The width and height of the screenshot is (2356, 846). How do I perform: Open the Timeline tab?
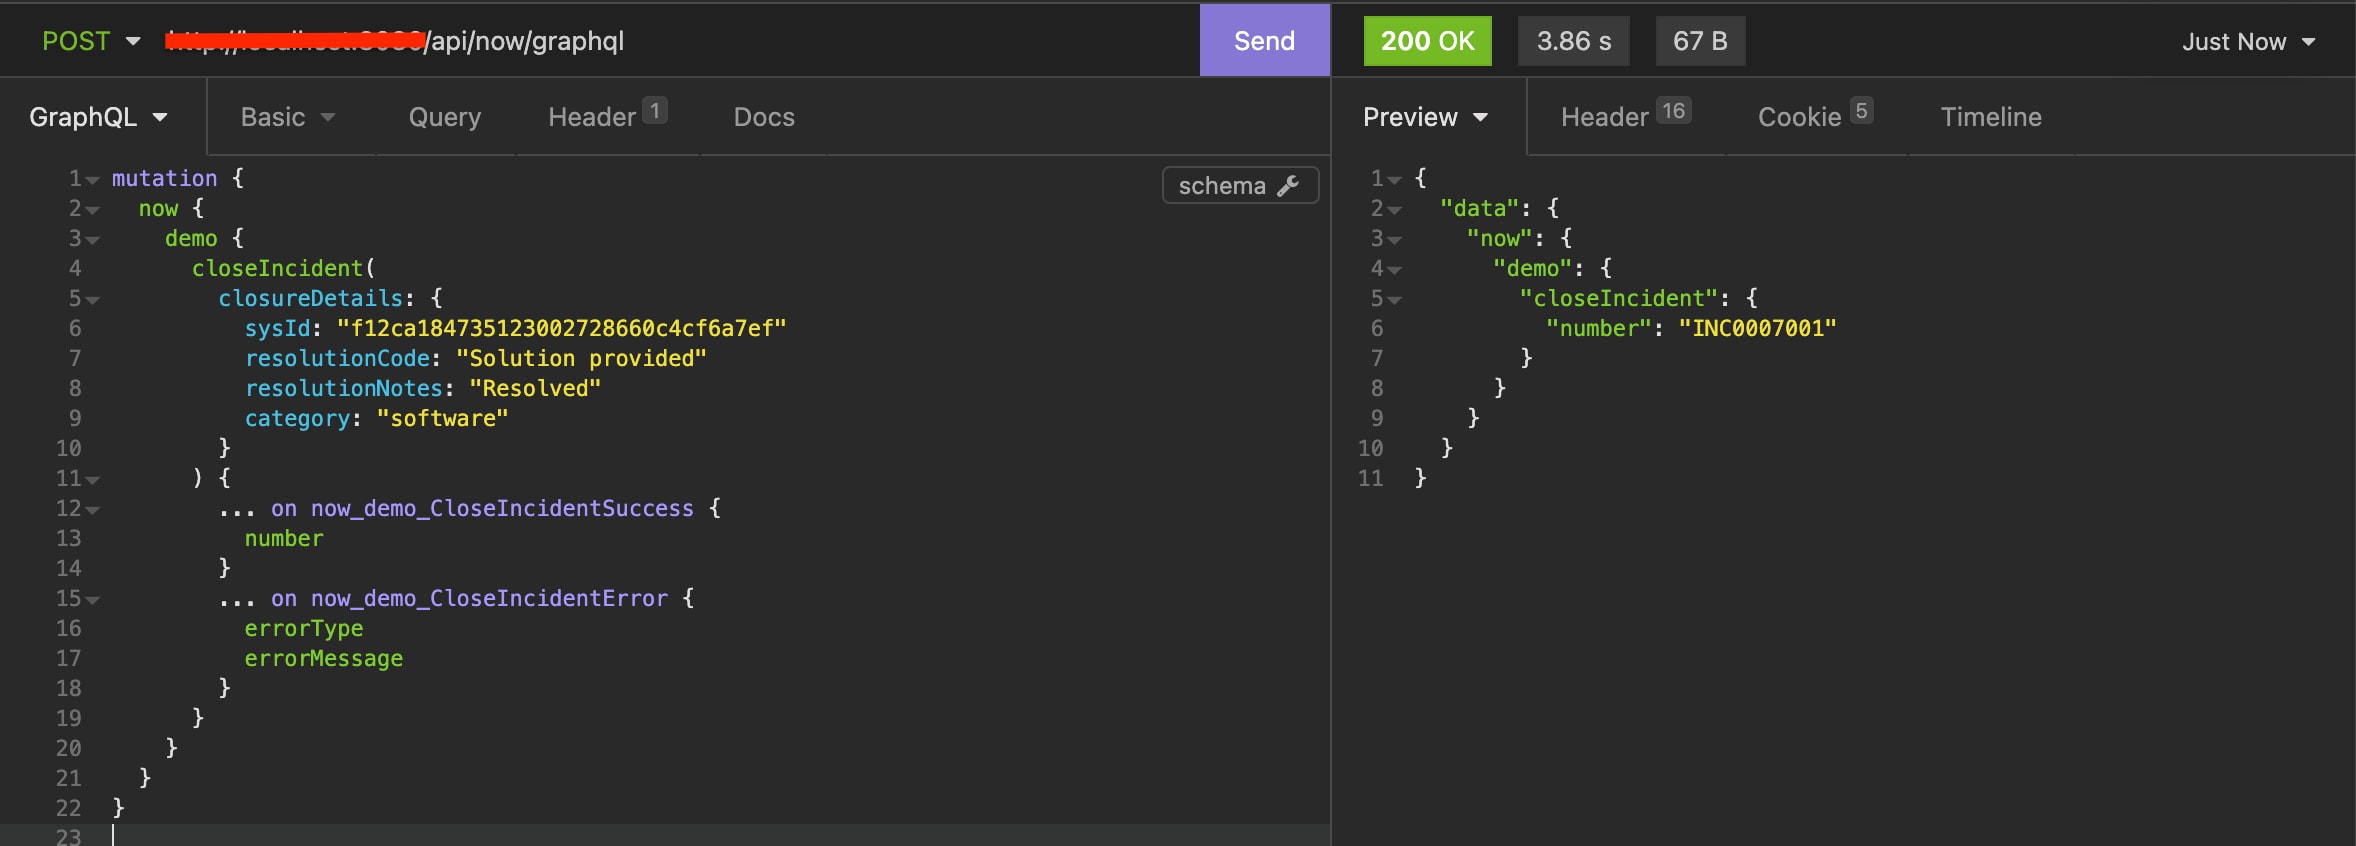click(1991, 117)
